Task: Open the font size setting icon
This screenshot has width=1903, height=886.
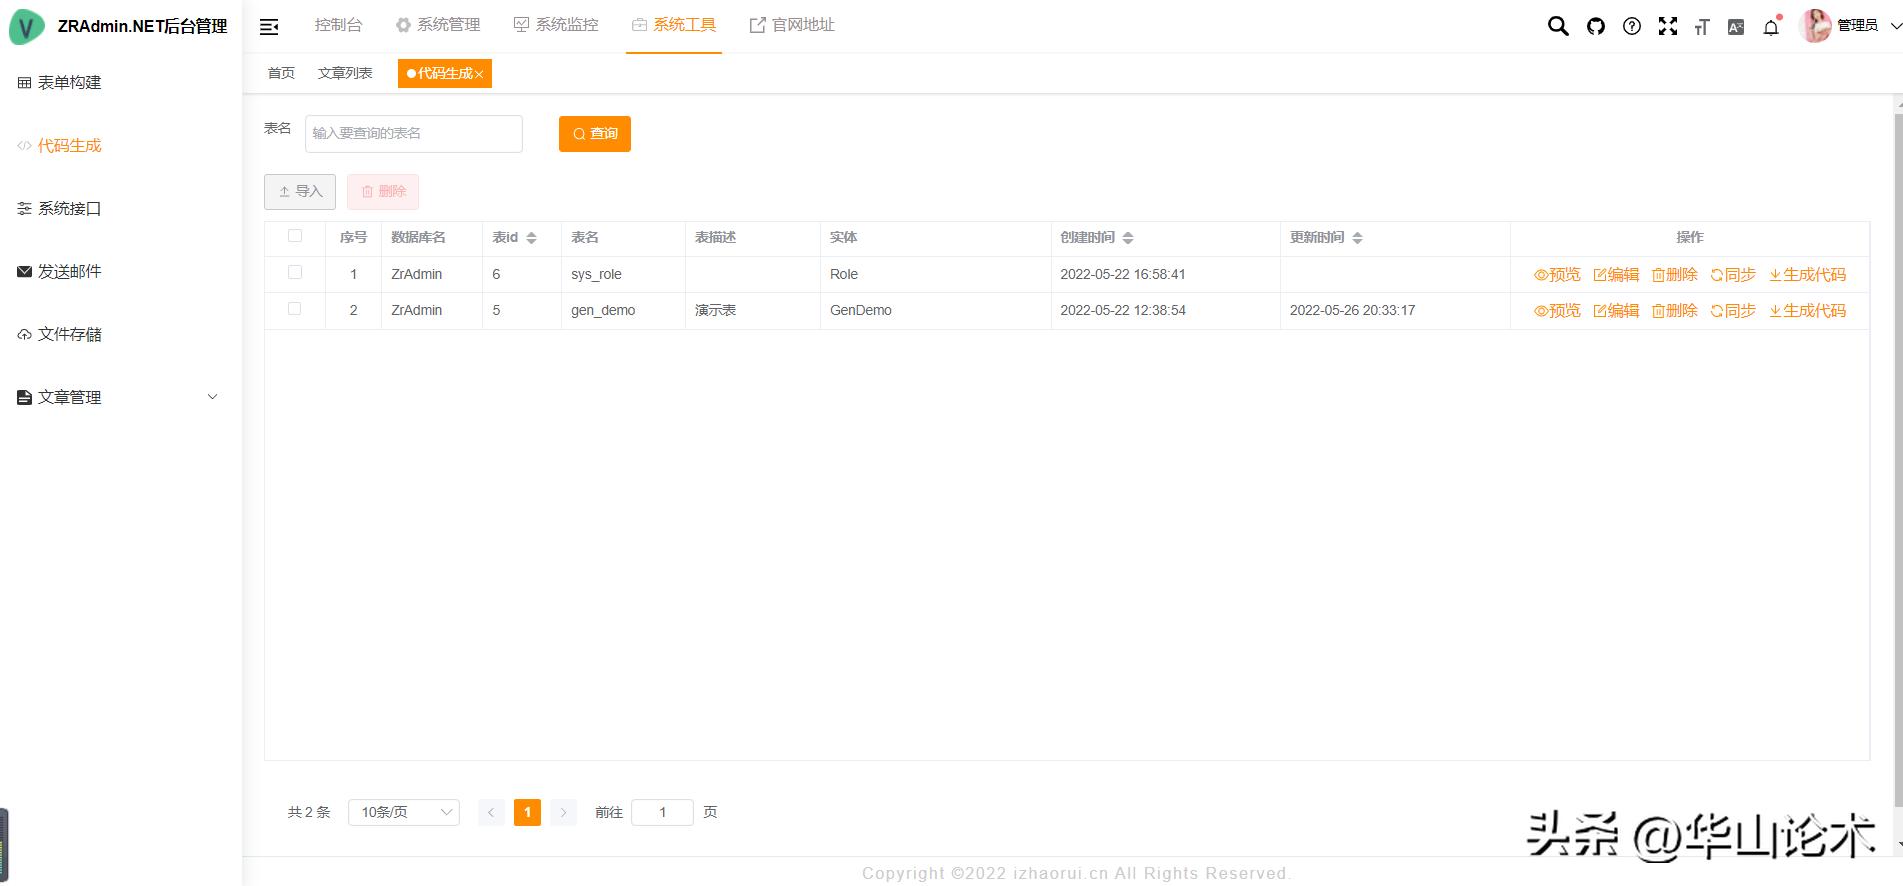Action: [x=1702, y=27]
